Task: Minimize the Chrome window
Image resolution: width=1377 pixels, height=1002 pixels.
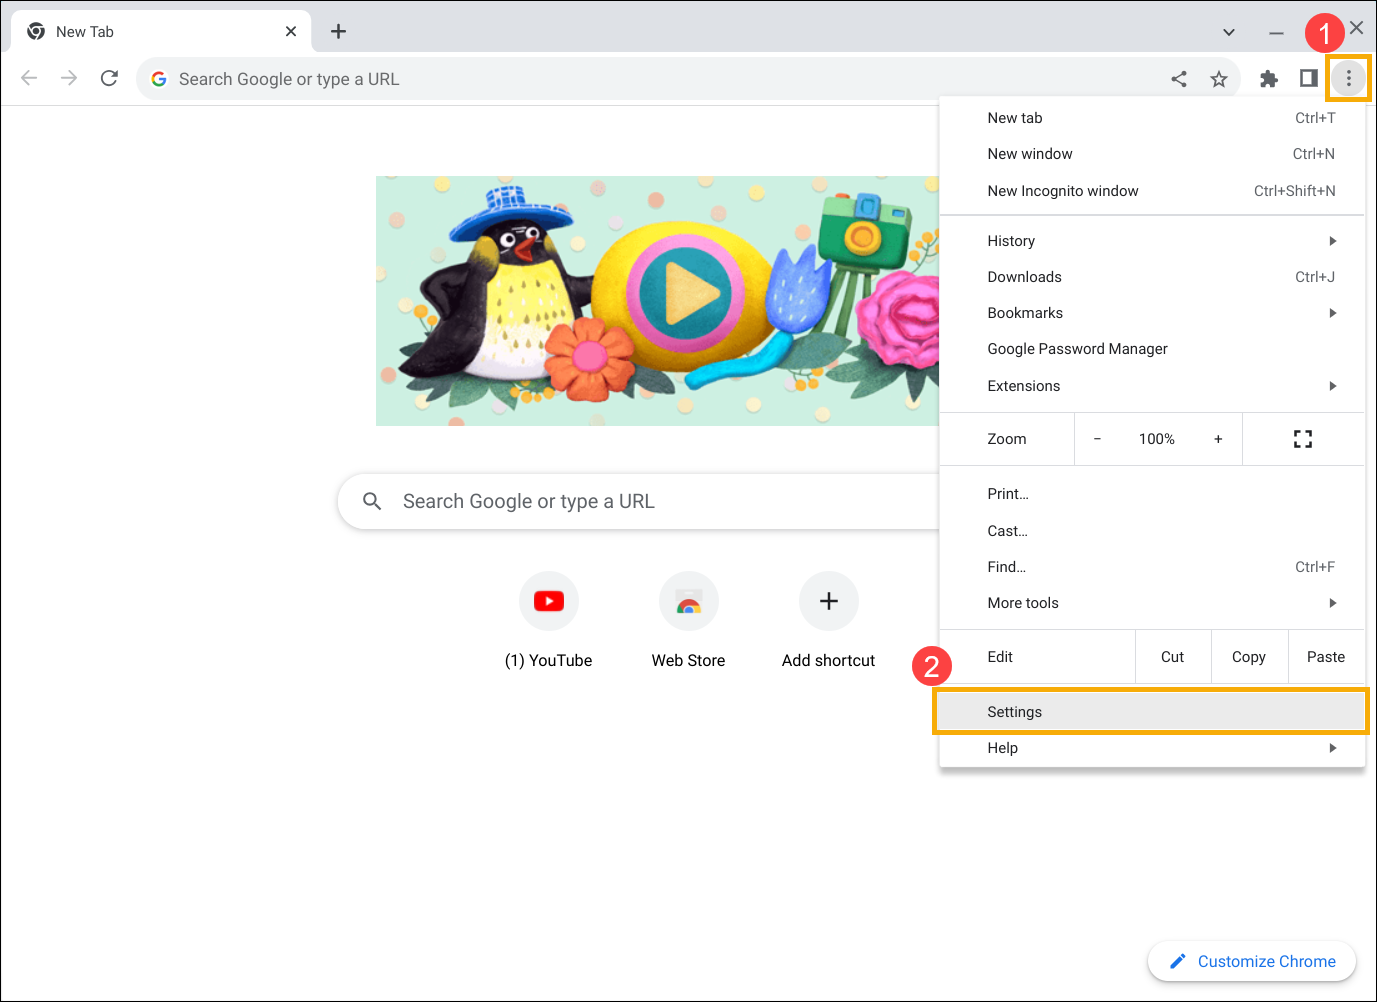Action: (x=1276, y=32)
